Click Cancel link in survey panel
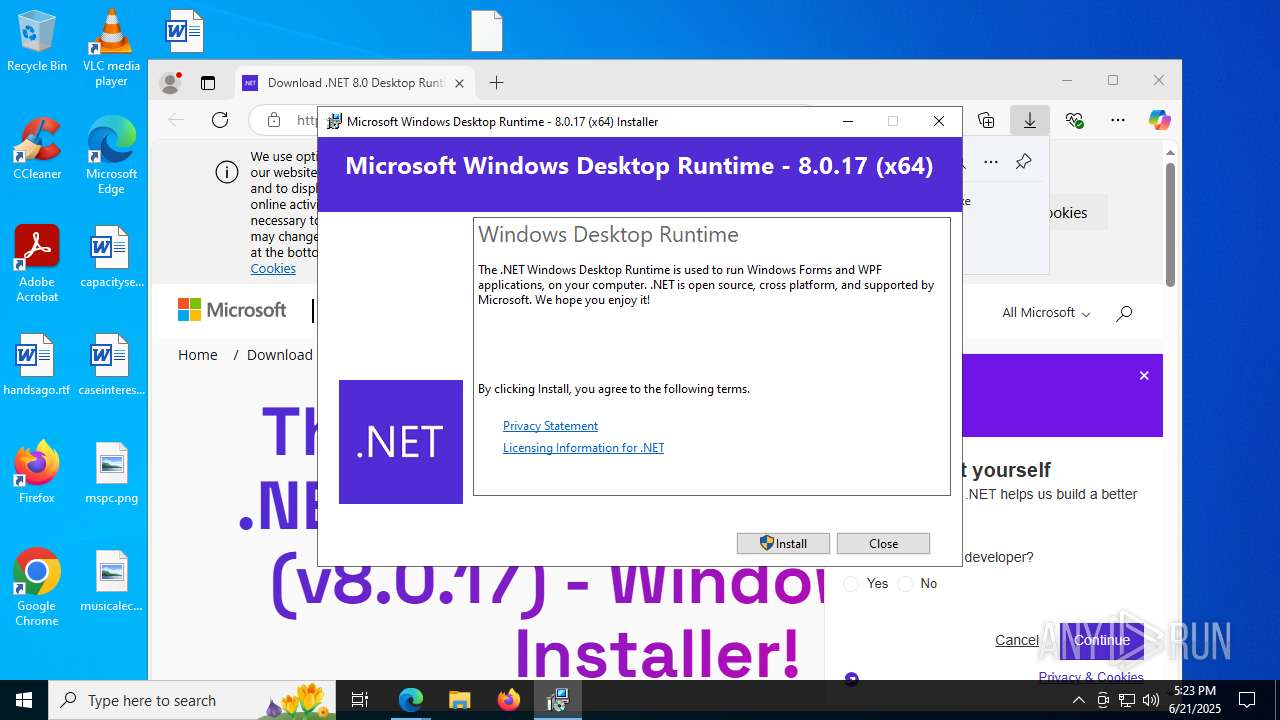The width and height of the screenshot is (1280, 720). coord(1016,640)
